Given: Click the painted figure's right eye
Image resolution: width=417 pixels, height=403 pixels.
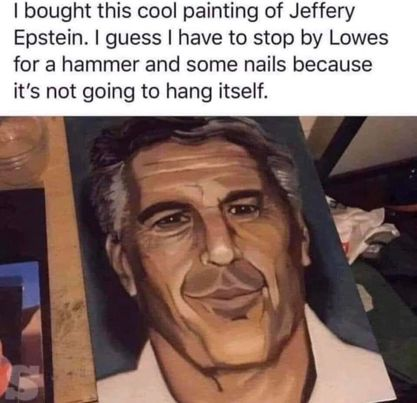Looking at the screenshot, I should pos(242,210).
